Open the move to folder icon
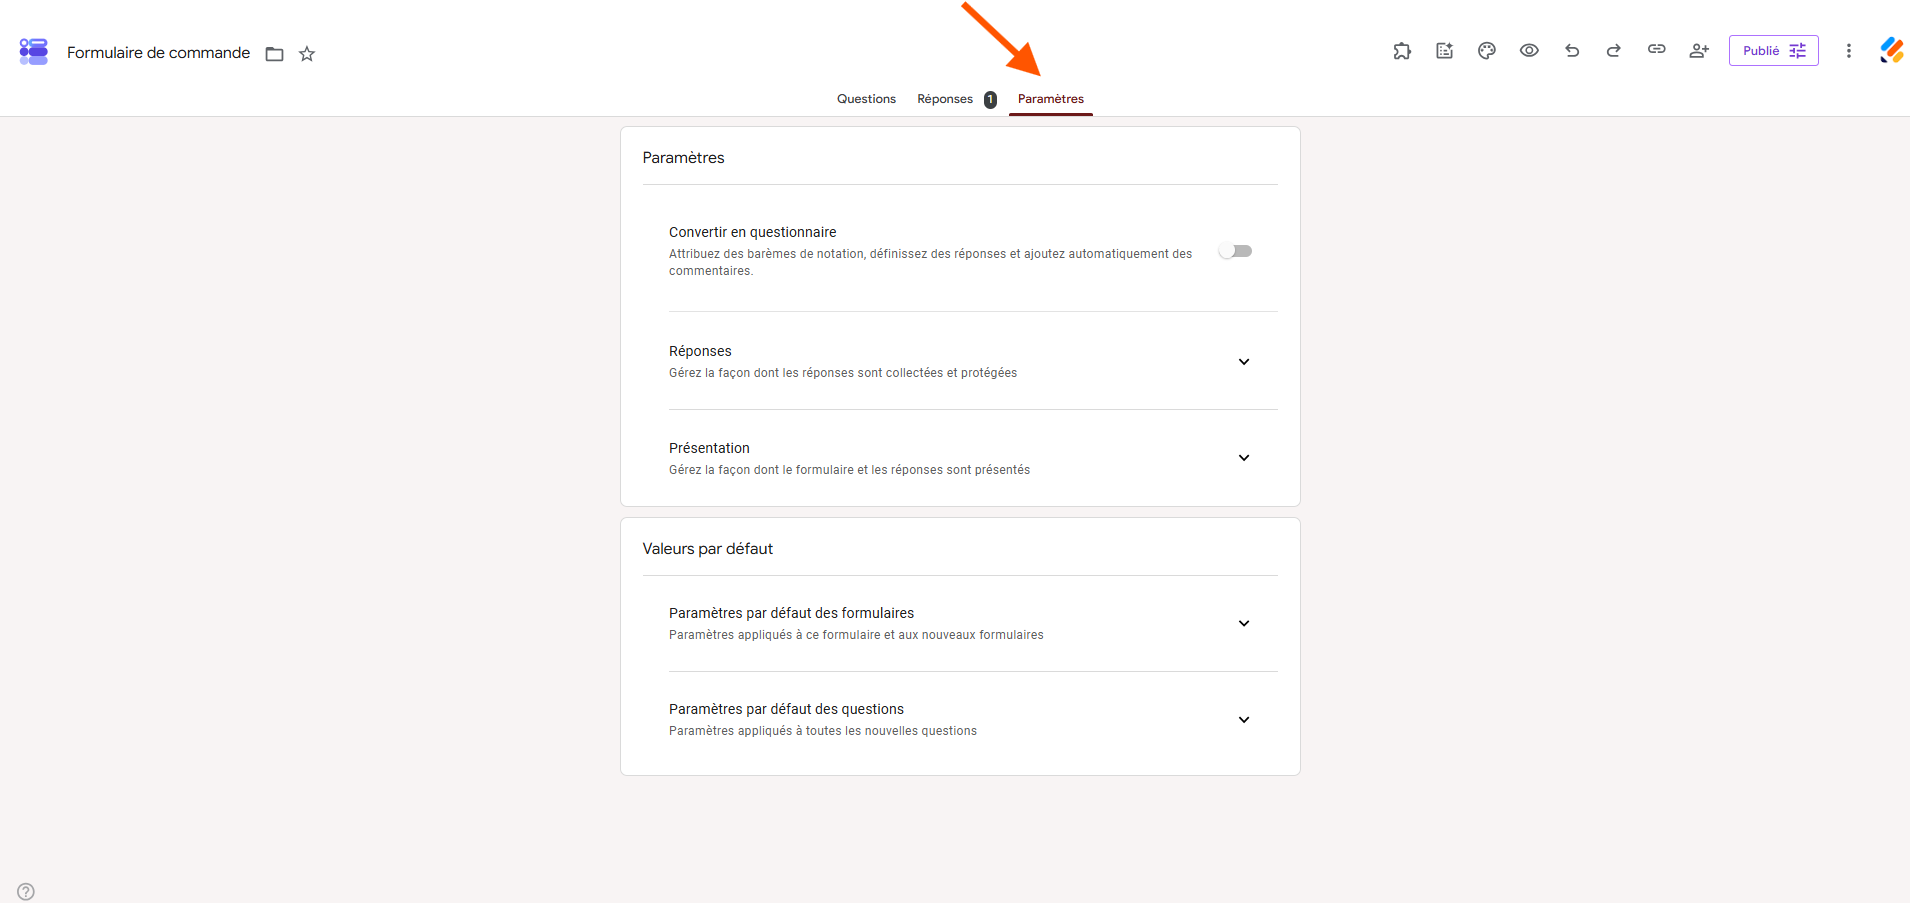Image resolution: width=1910 pixels, height=903 pixels. pyautogui.click(x=275, y=54)
